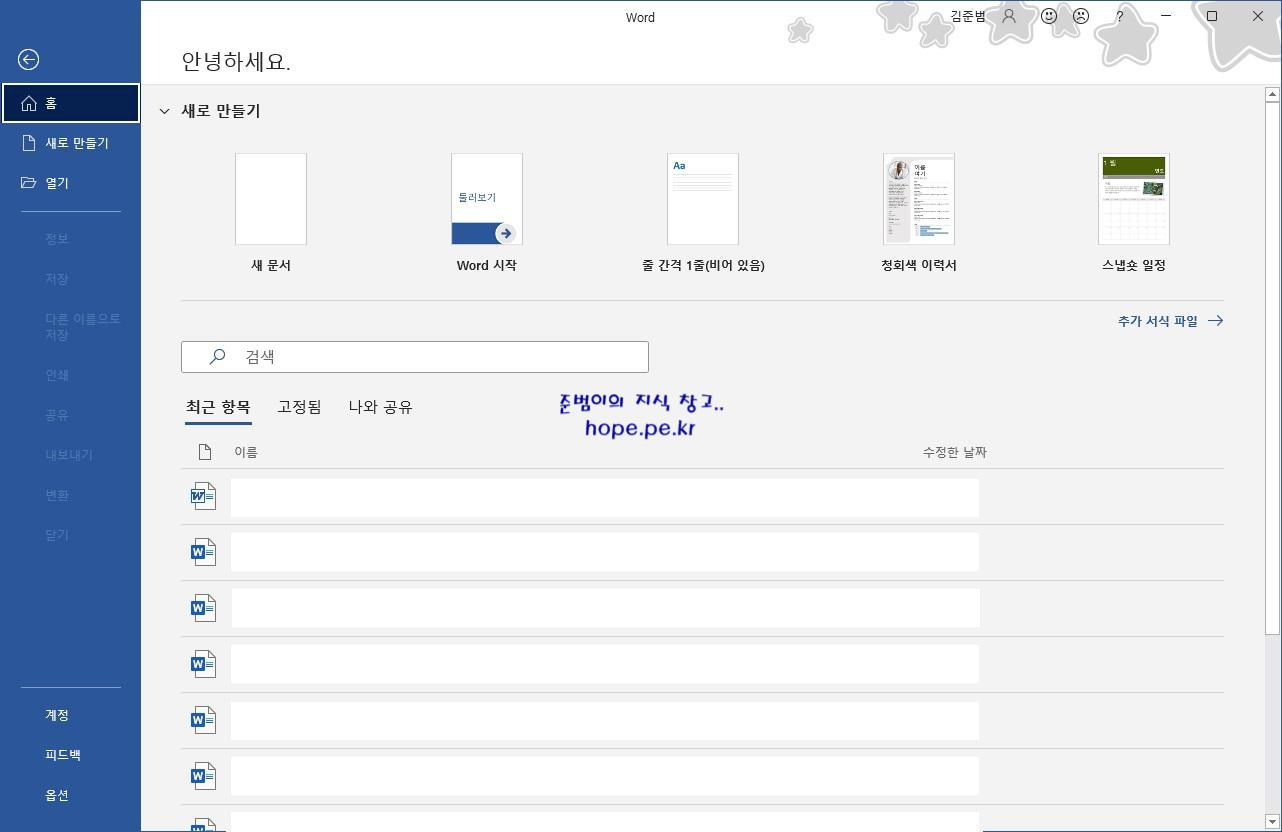Open the Word 시작 tour template
Viewport: 1282px width, 832px height.
pyautogui.click(x=487, y=212)
